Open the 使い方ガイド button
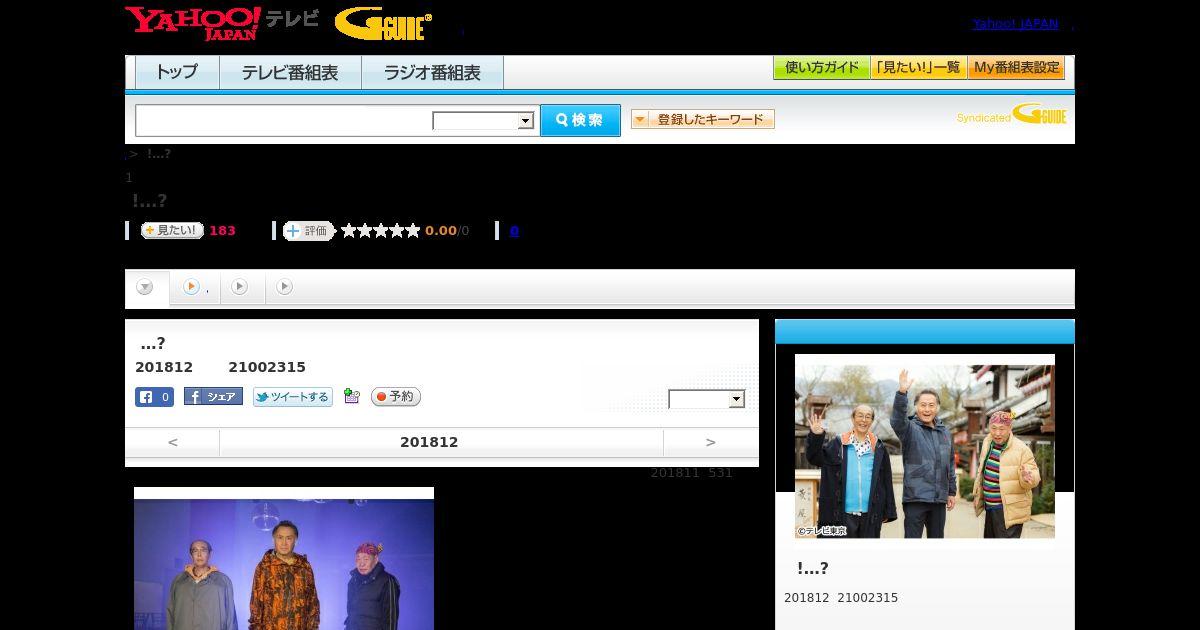Viewport: 1200px width, 630px height. coord(821,68)
